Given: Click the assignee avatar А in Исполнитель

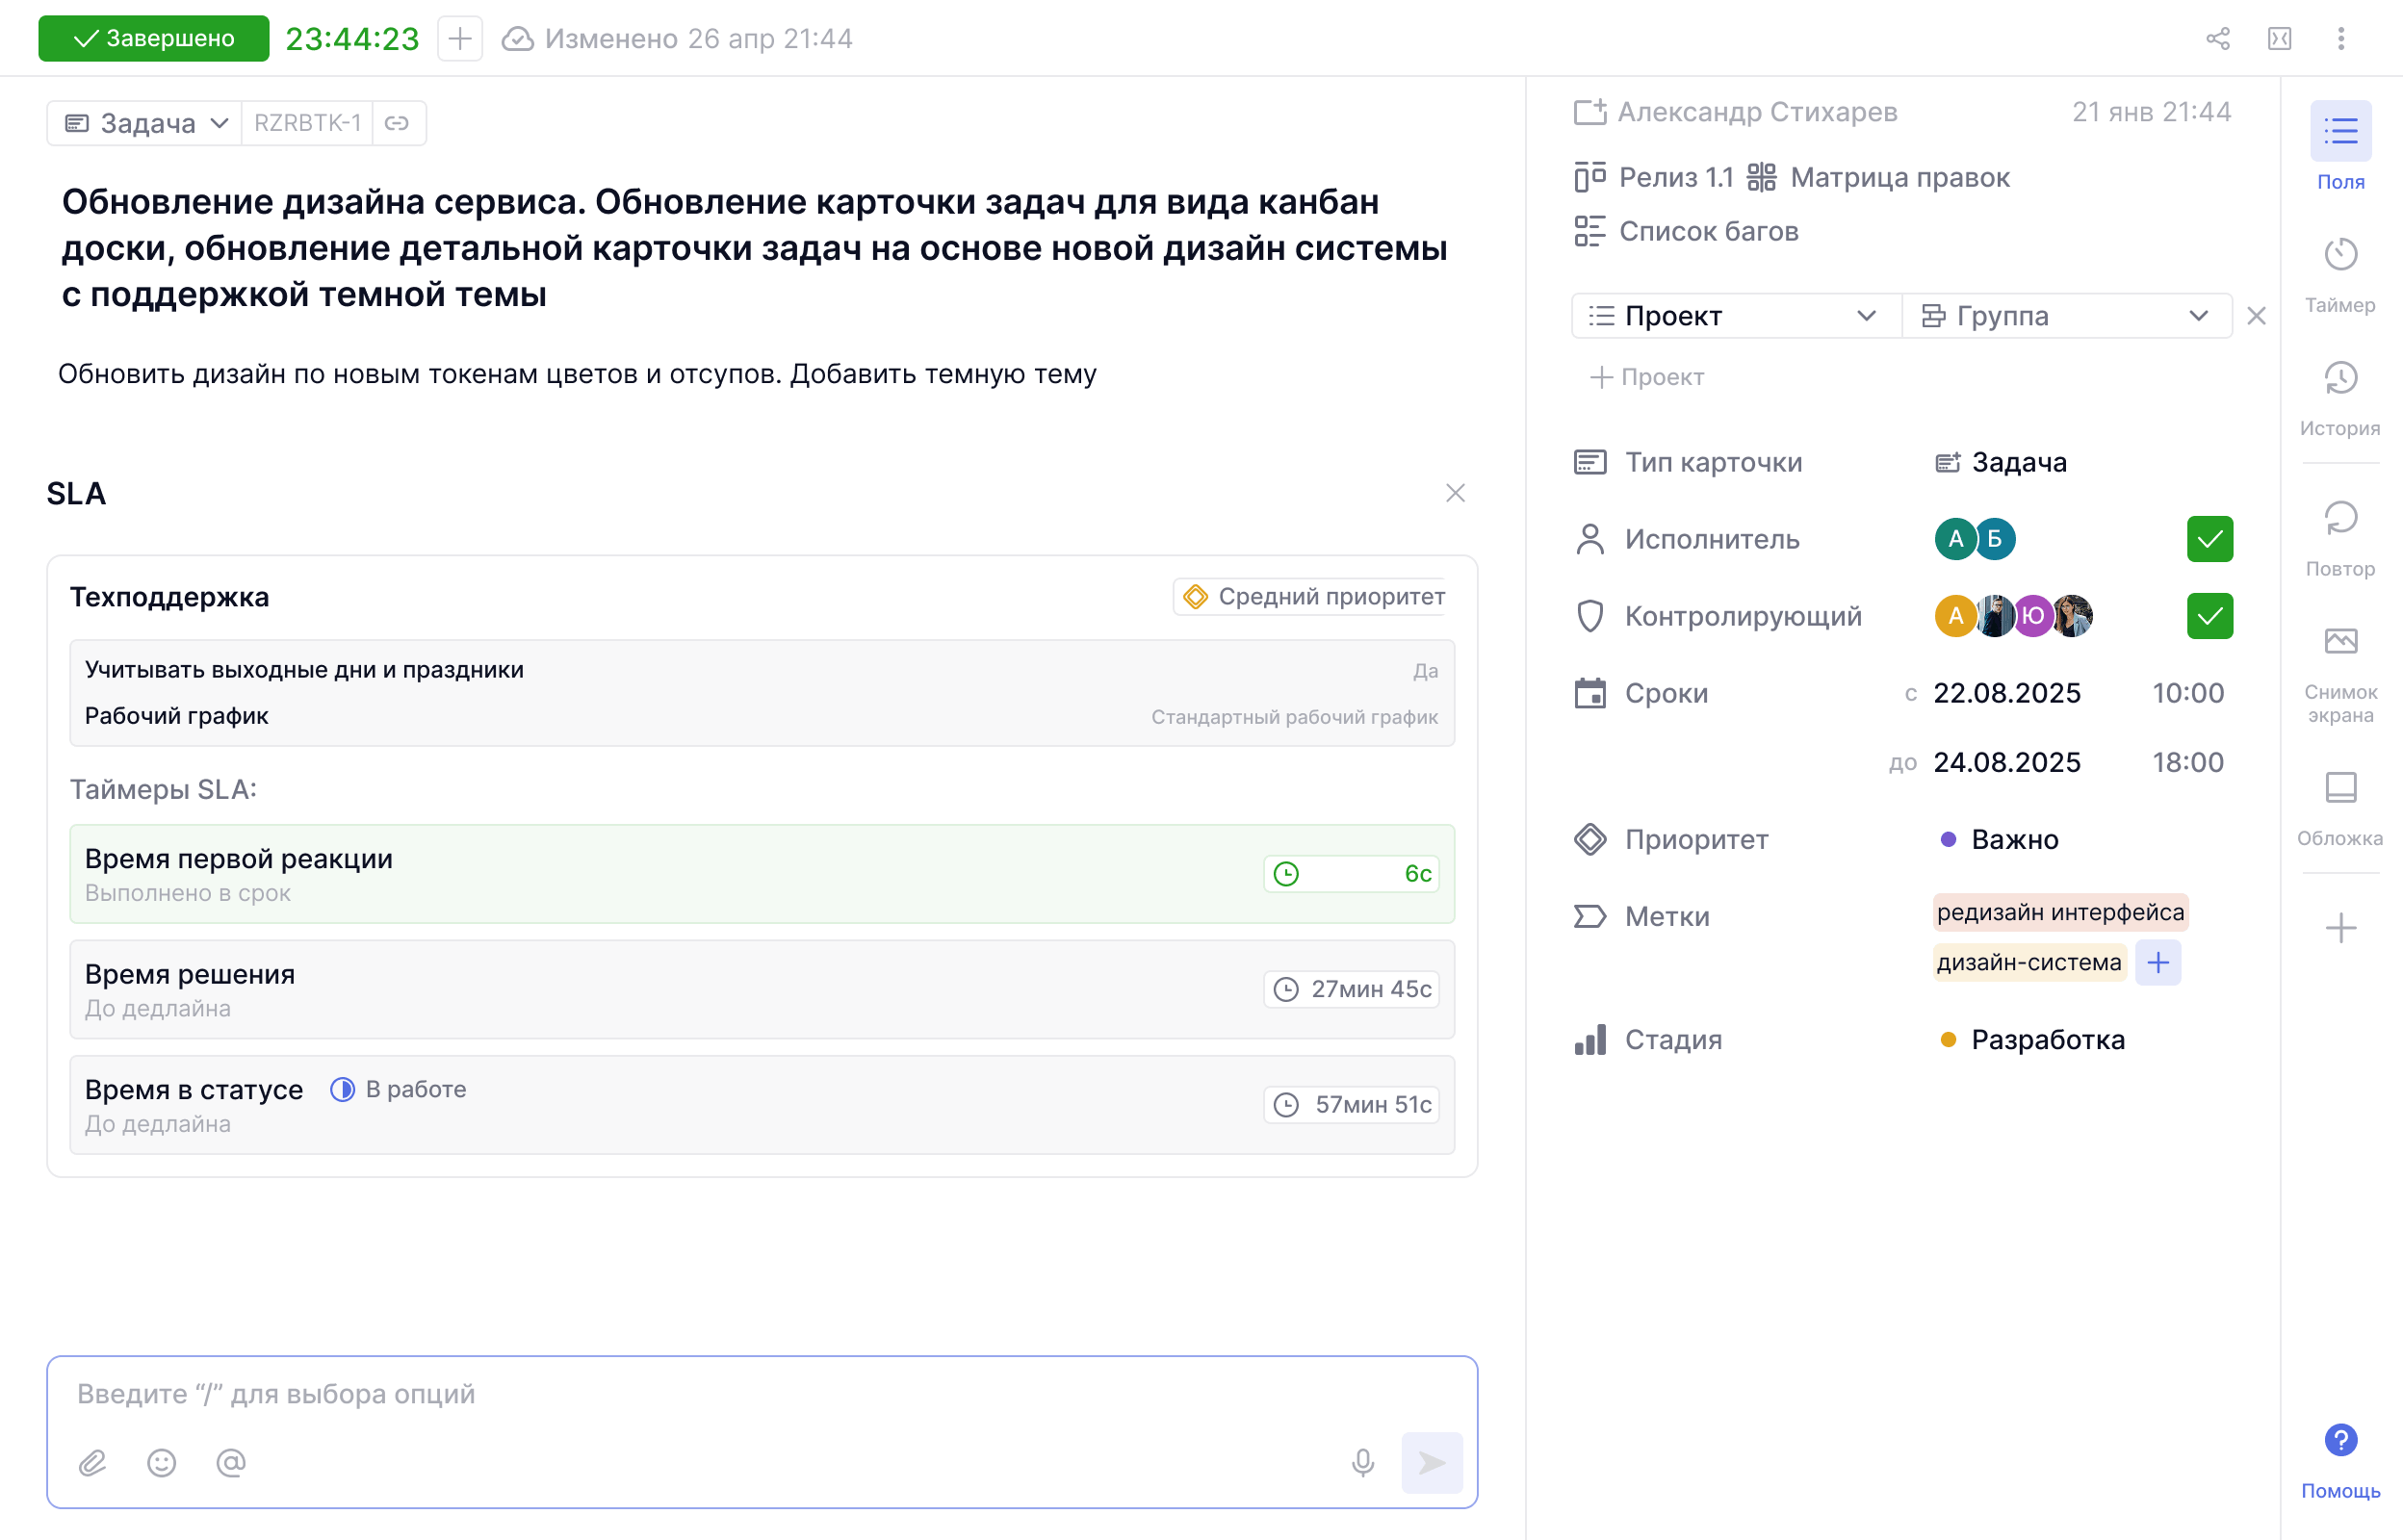Looking at the screenshot, I should click(1955, 539).
